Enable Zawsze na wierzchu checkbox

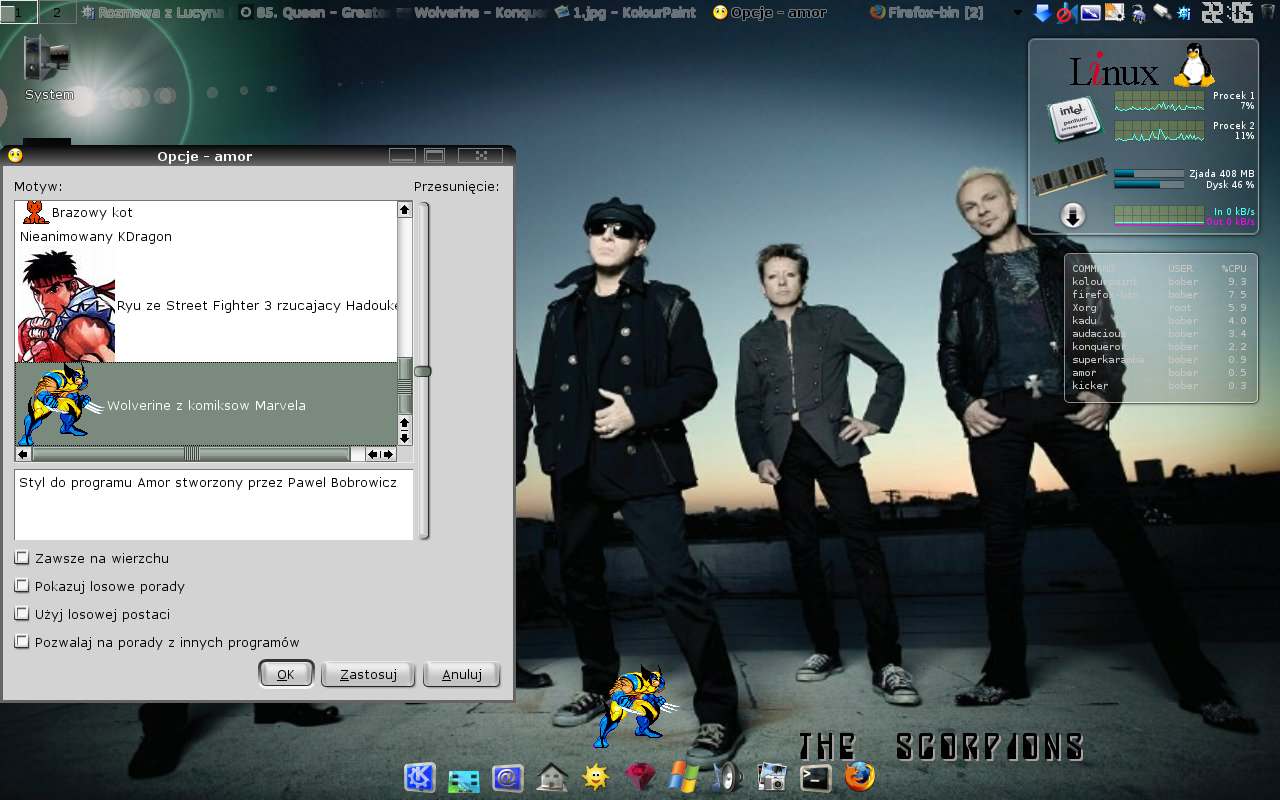click(x=22, y=558)
